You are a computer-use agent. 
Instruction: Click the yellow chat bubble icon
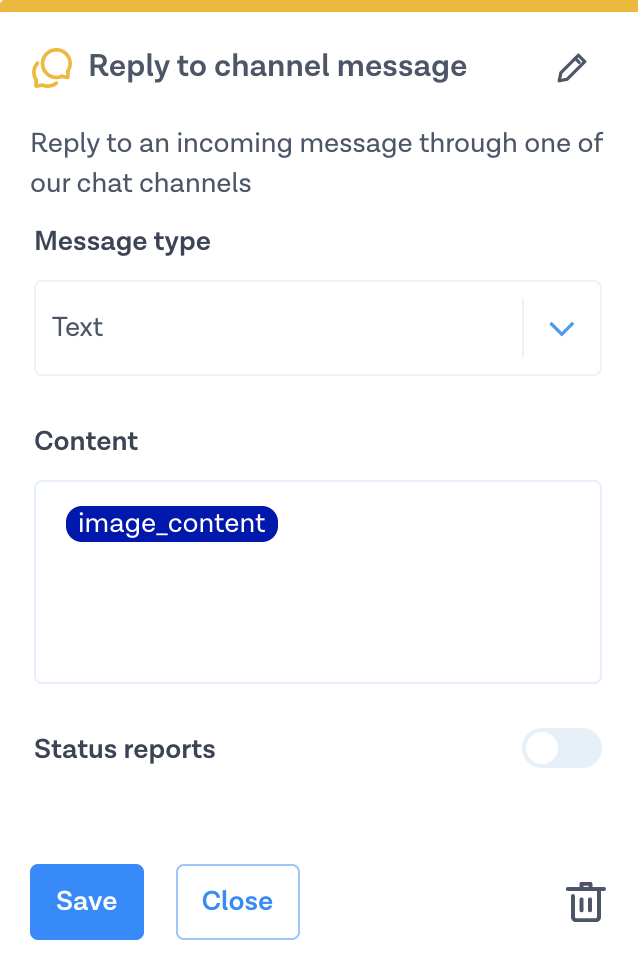coord(52,69)
